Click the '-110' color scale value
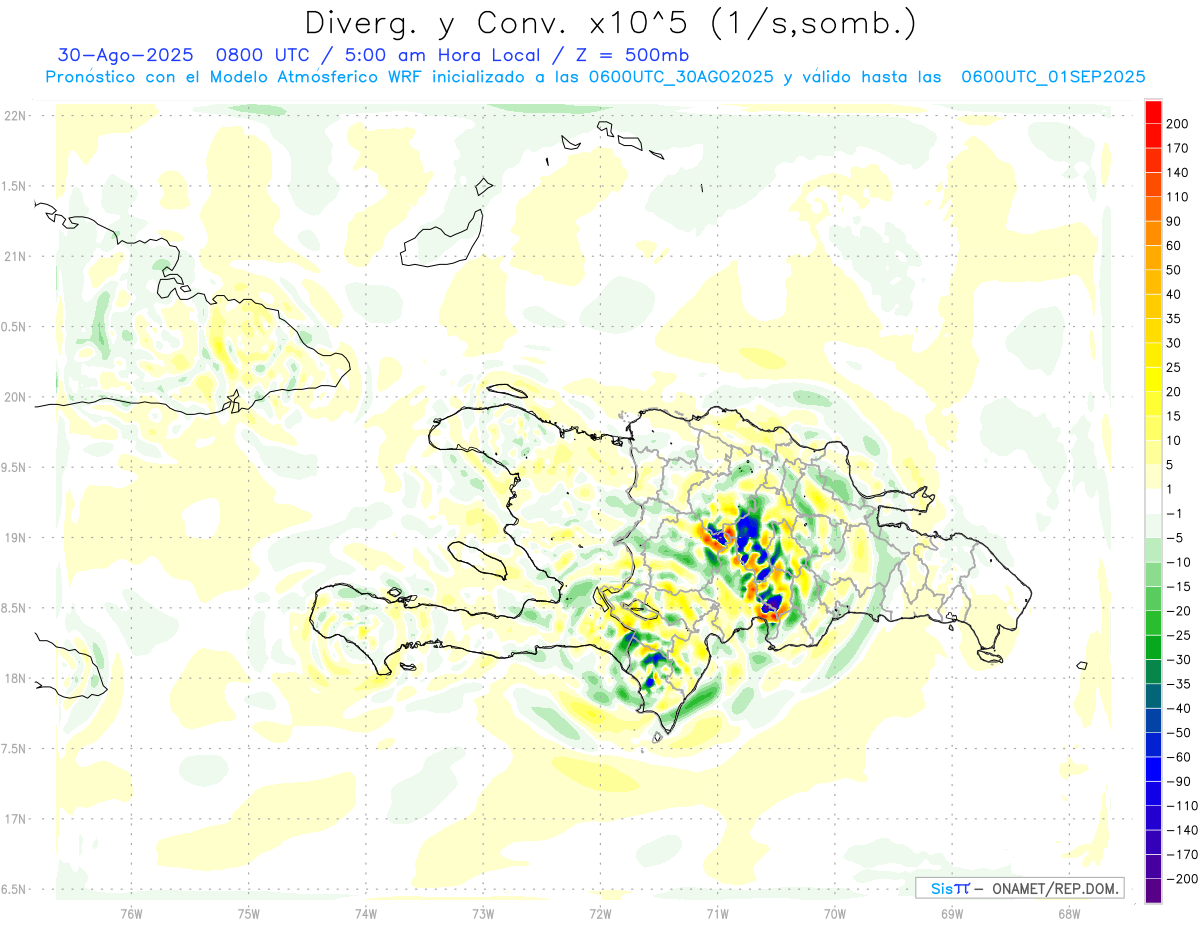The image size is (1200, 927). [x=1181, y=805]
